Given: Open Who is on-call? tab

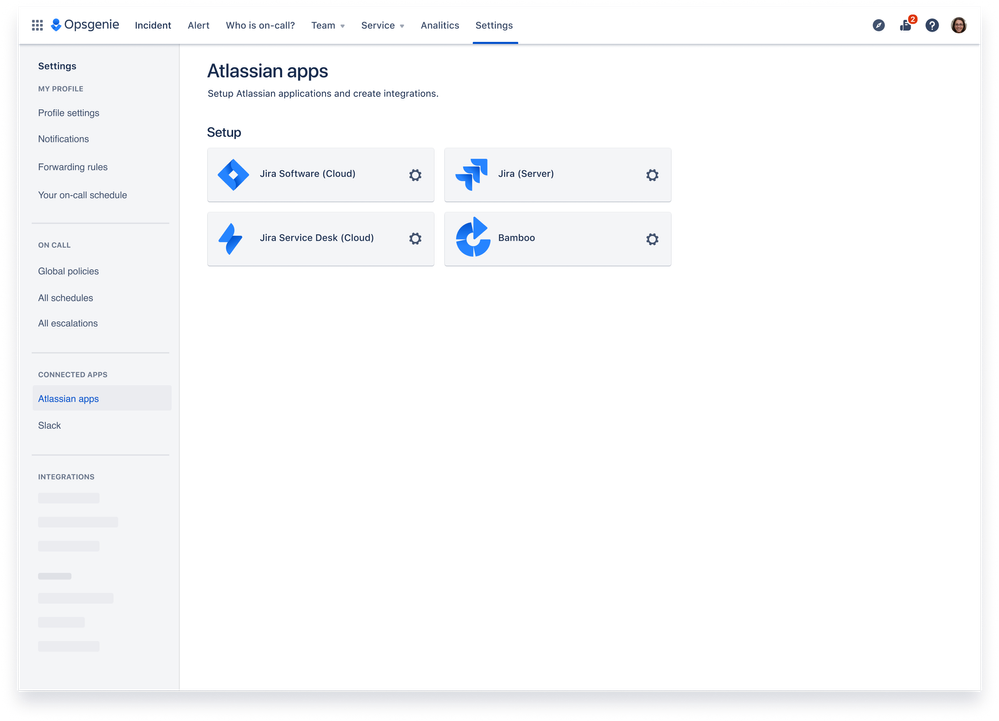Looking at the screenshot, I should click(261, 25).
